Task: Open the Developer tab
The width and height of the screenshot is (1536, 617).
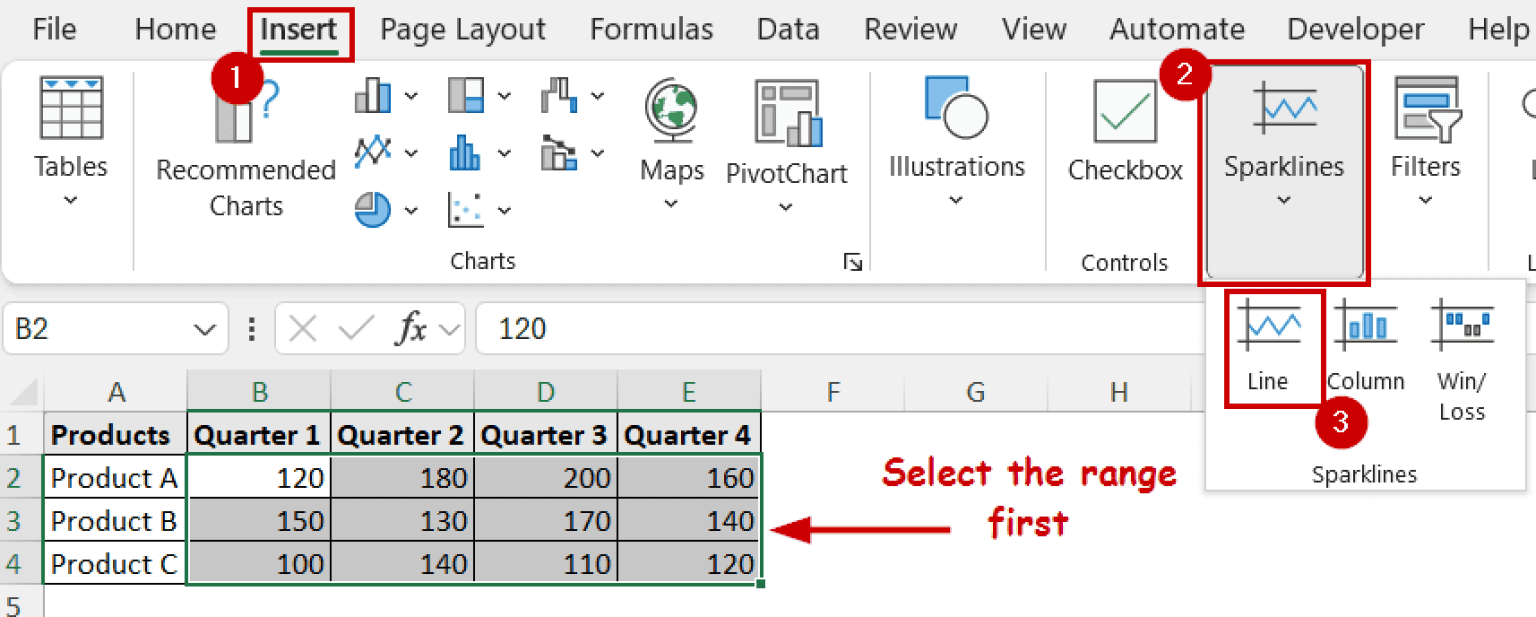Action: (1355, 29)
